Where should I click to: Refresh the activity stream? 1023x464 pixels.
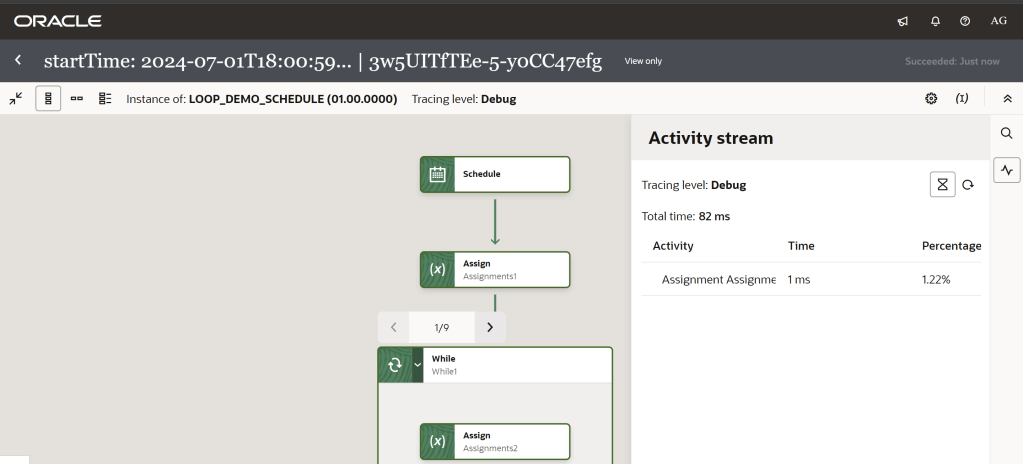coord(967,185)
